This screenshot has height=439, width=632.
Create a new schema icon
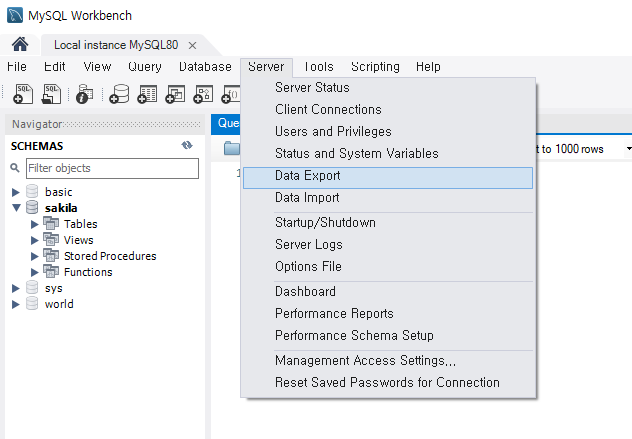(x=119, y=94)
